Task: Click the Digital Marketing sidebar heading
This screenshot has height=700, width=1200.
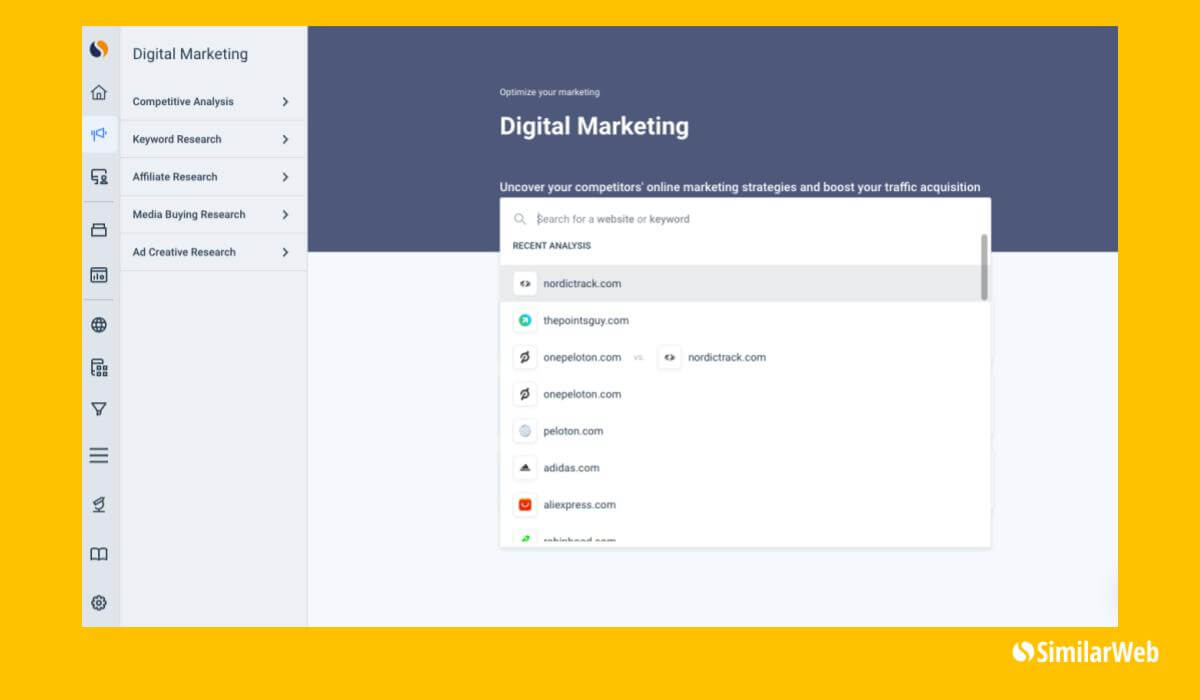Action: point(190,54)
